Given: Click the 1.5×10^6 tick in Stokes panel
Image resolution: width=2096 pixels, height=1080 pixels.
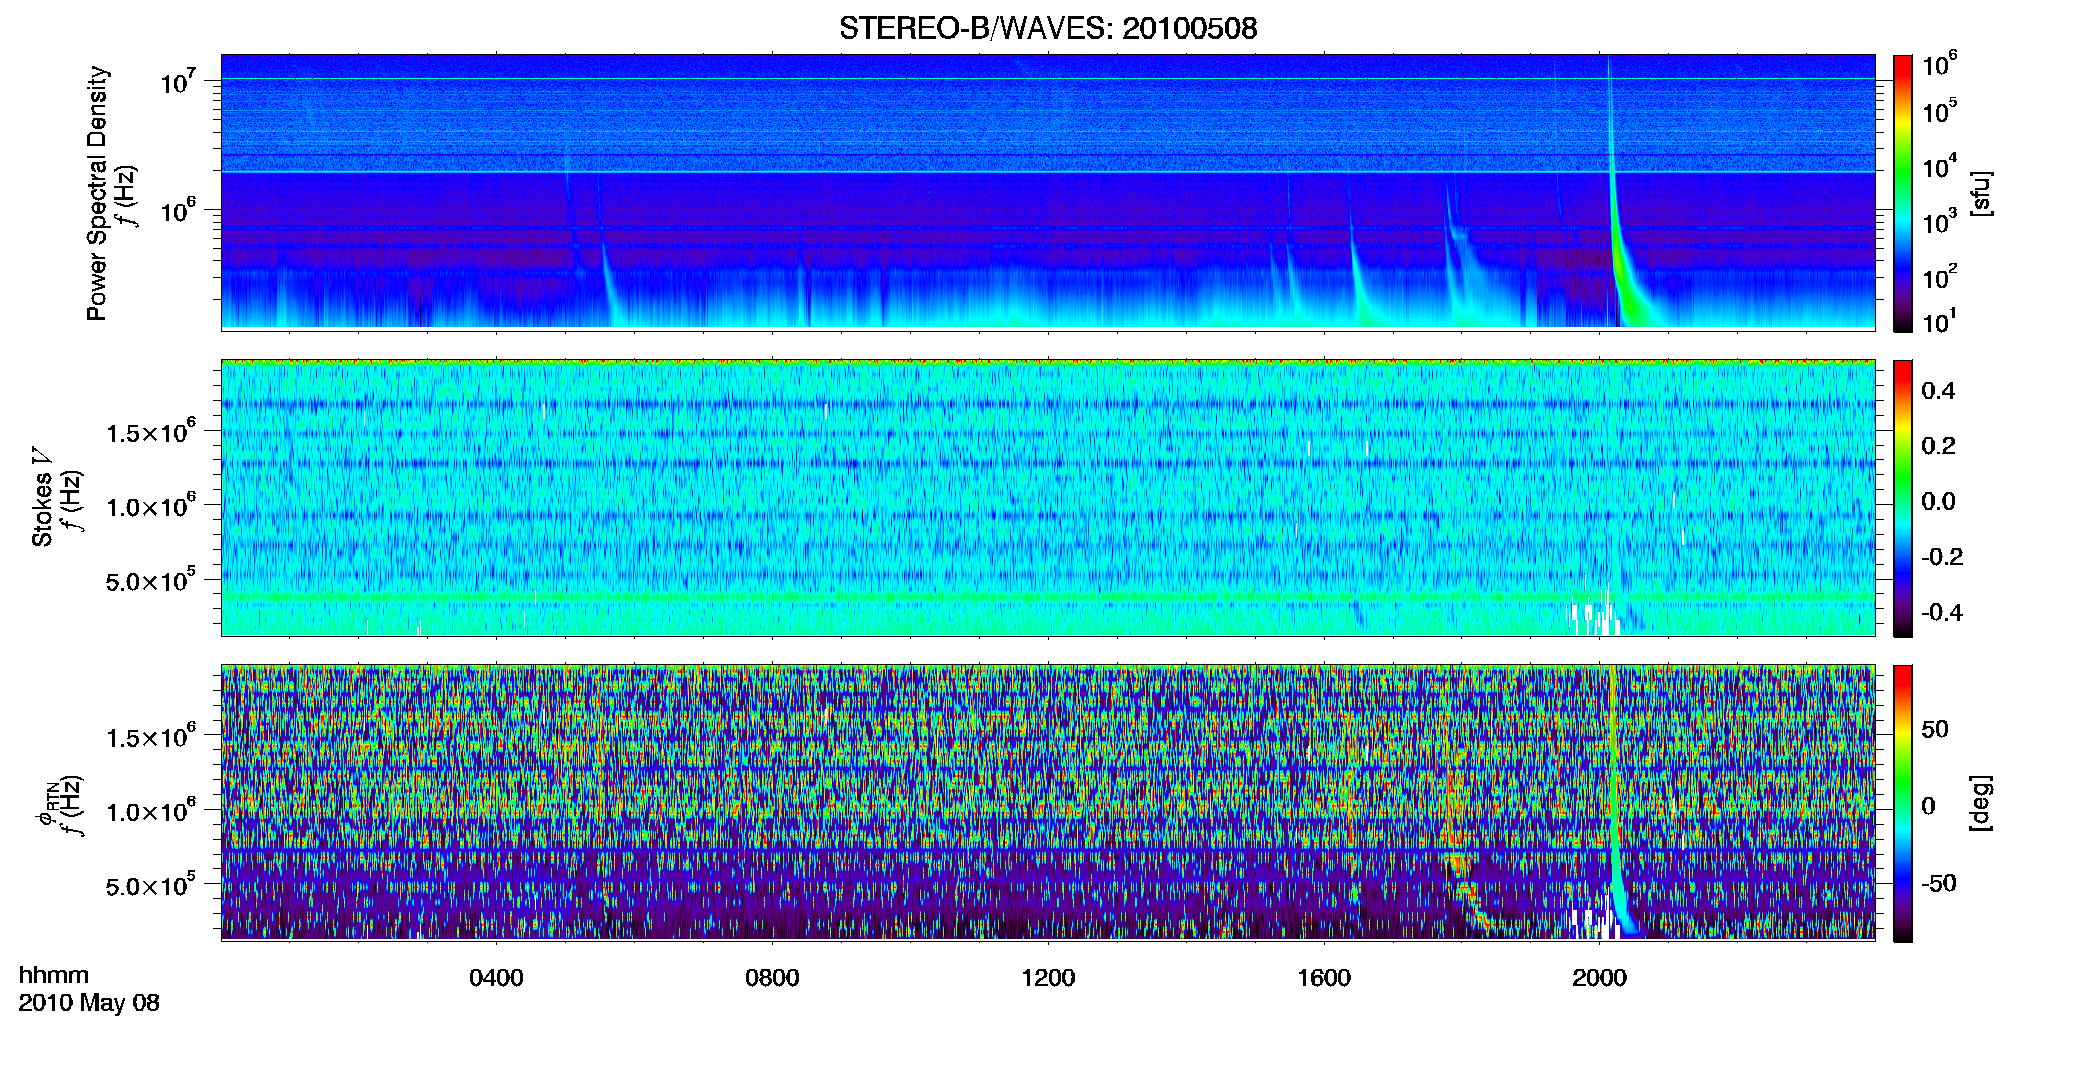Looking at the screenshot, I should (x=151, y=432).
